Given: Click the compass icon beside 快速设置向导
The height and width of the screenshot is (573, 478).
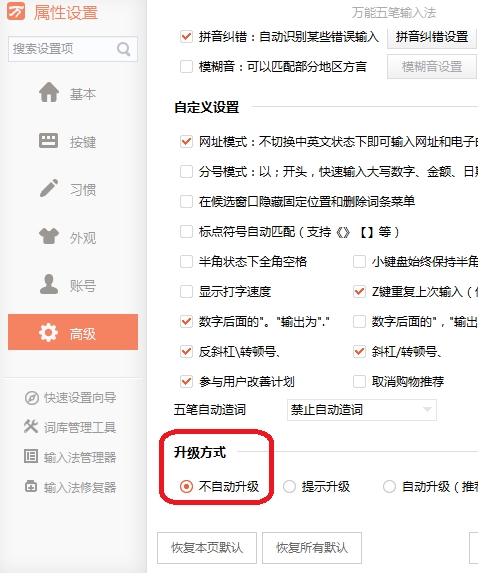Looking at the screenshot, I should click(31, 398).
